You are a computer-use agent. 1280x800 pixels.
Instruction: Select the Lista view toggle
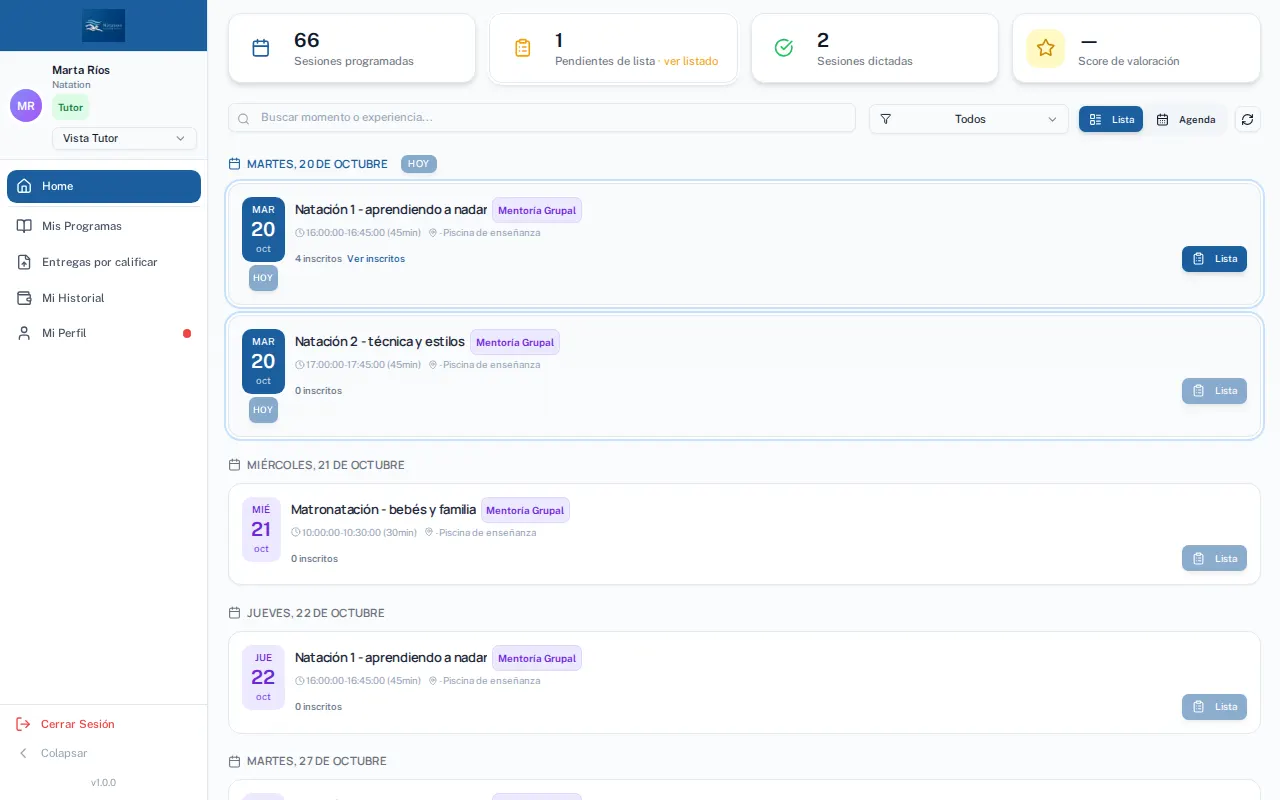tap(1111, 119)
